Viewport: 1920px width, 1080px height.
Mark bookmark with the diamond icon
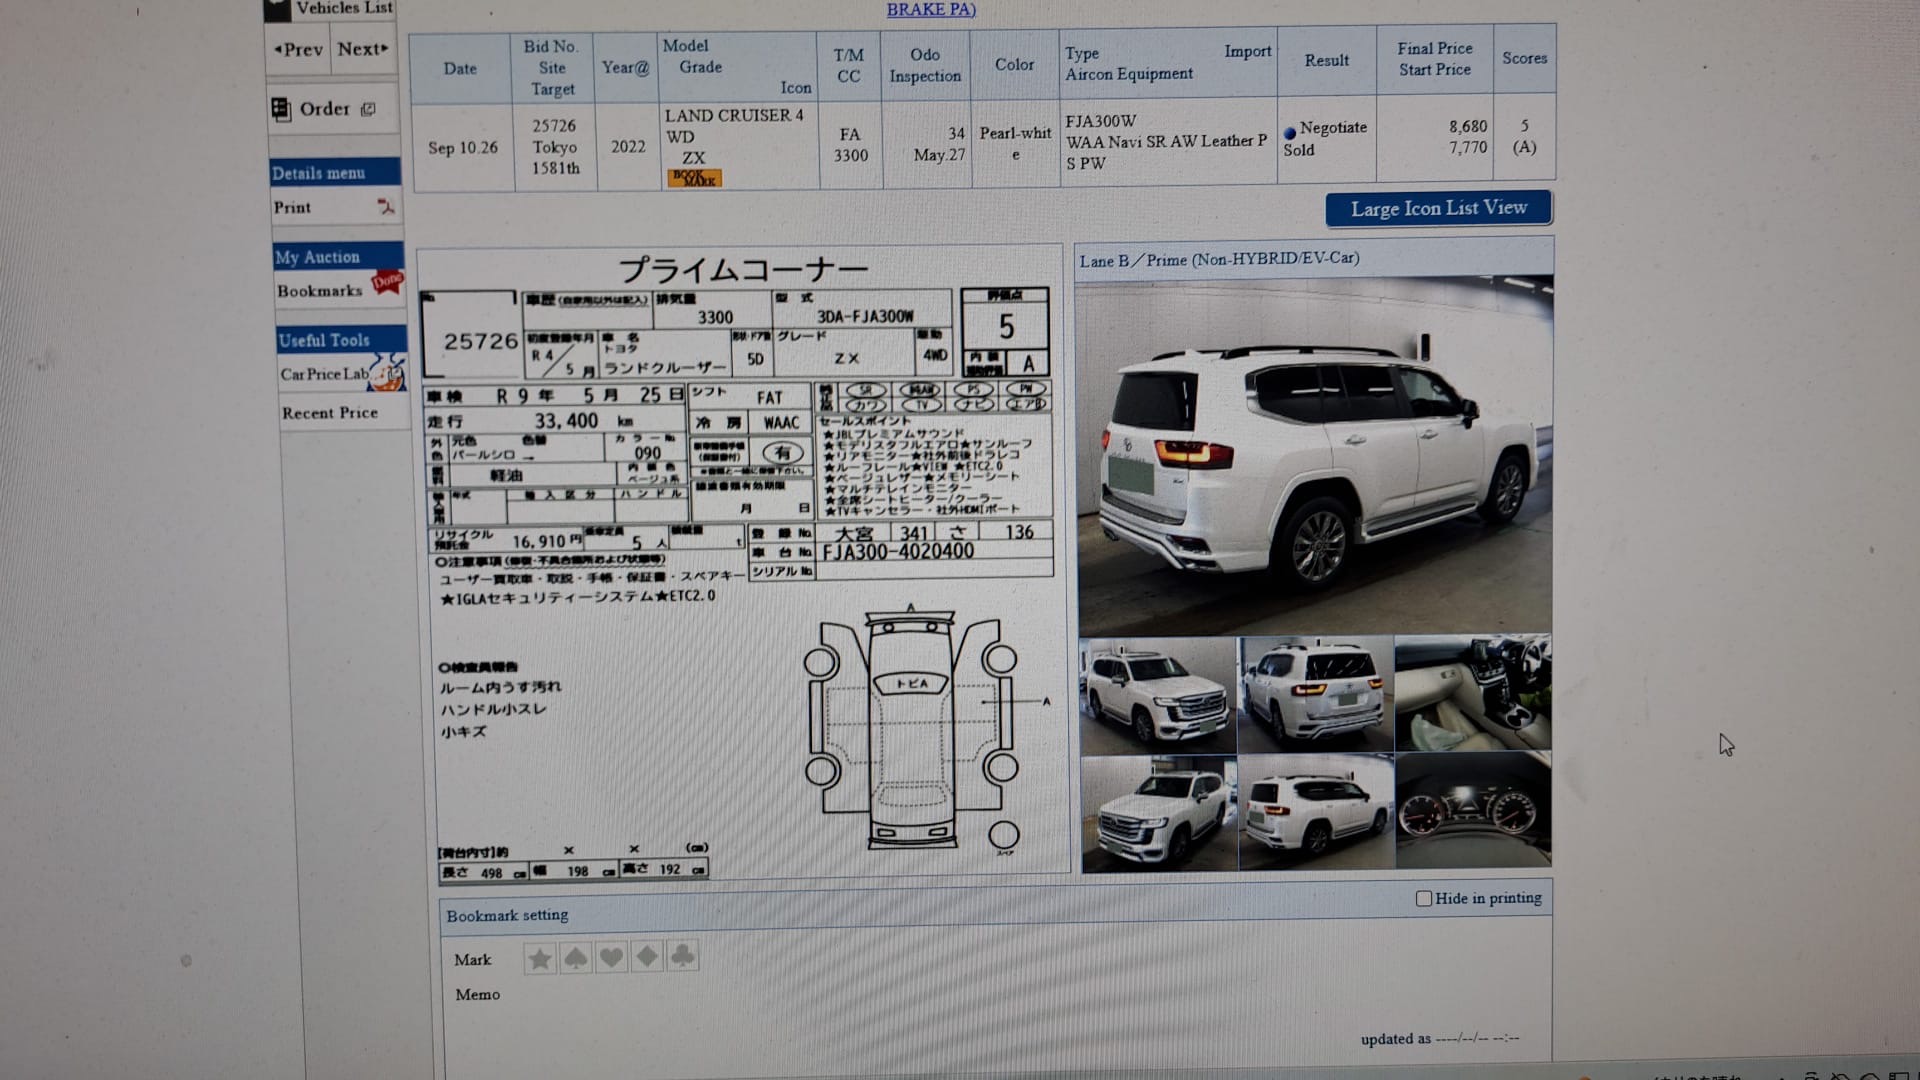coord(647,958)
